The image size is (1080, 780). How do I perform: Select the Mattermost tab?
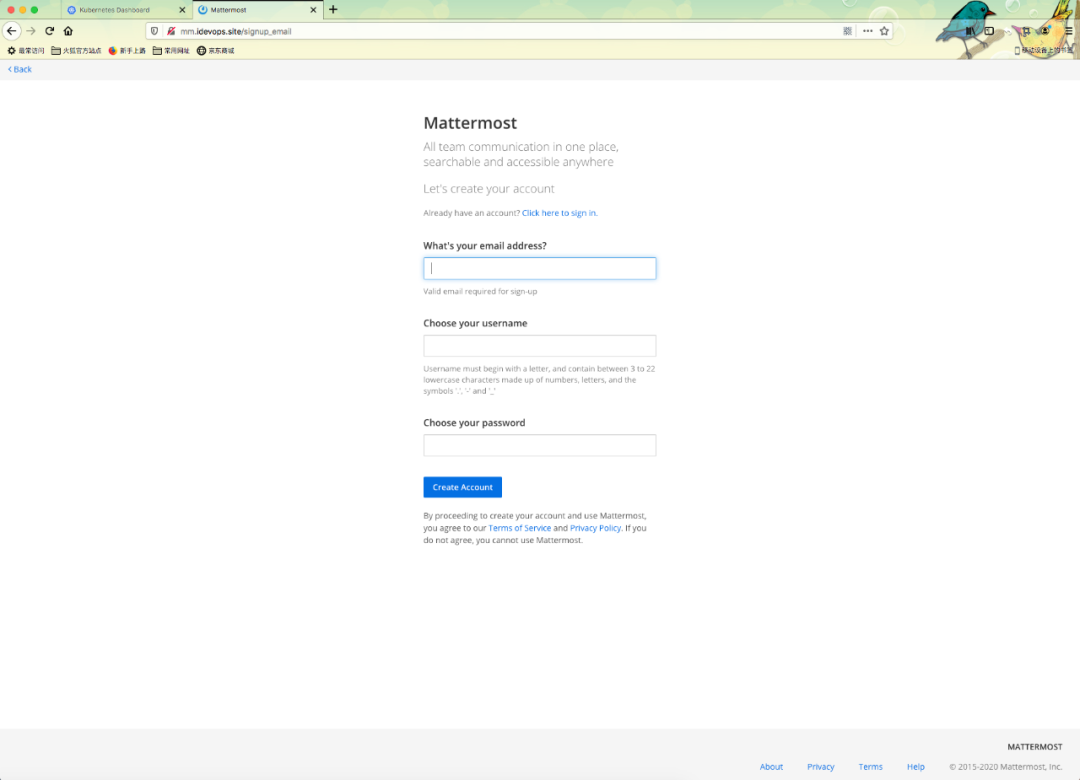point(257,10)
